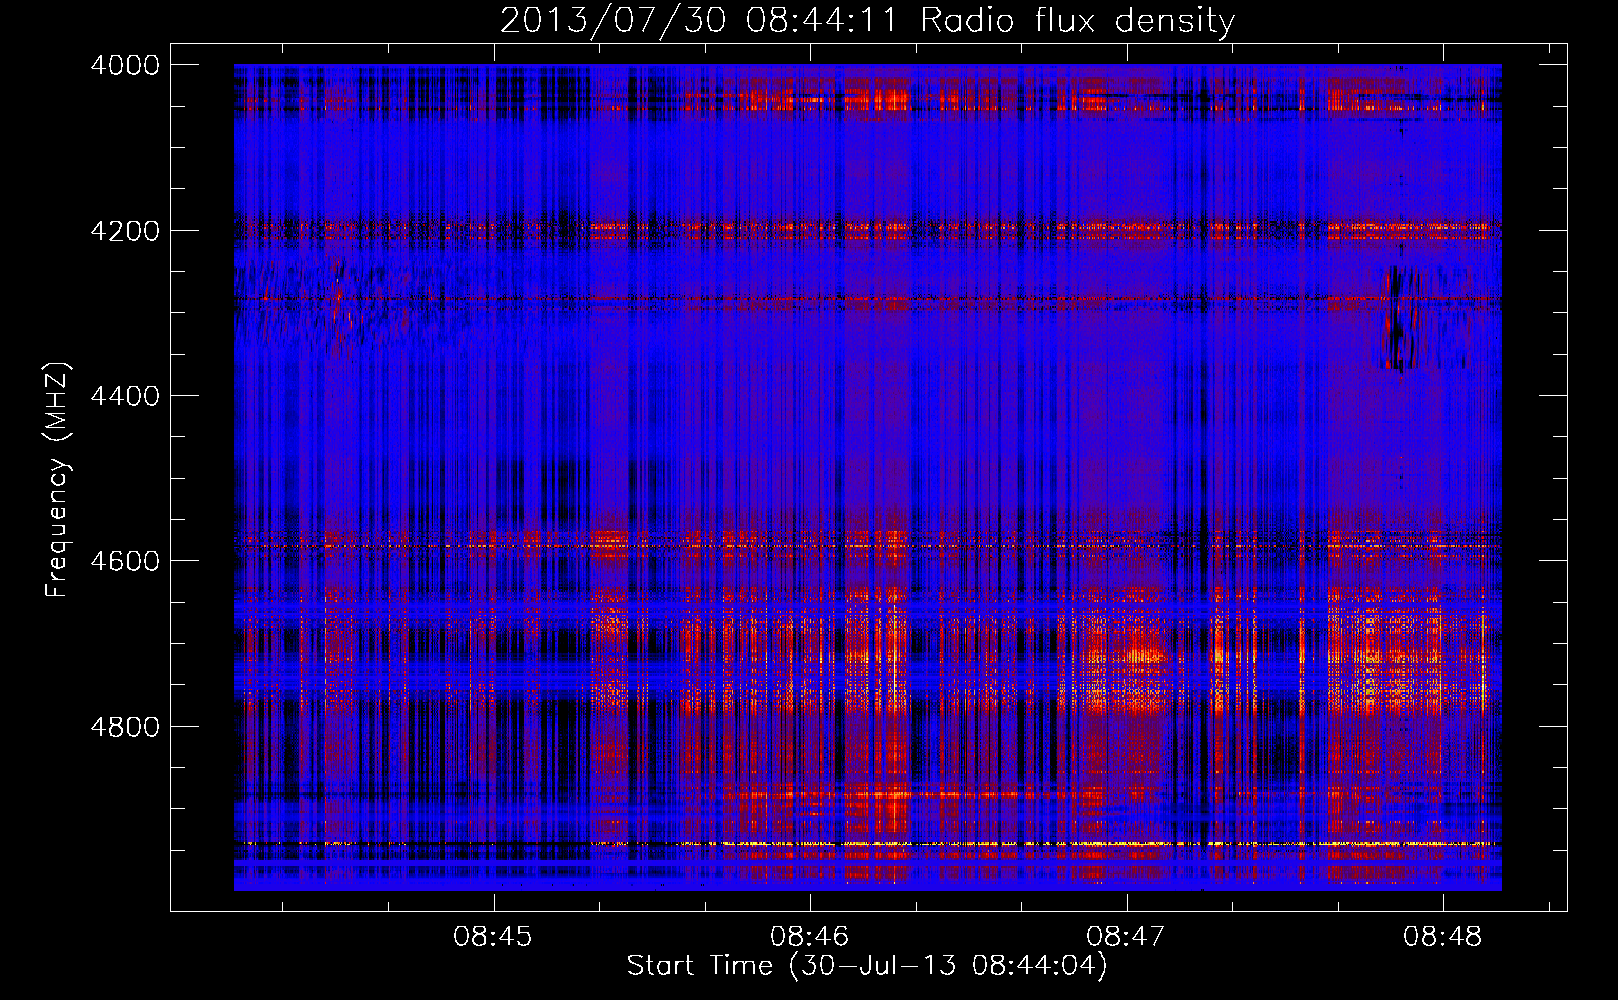Click the 4600 frequency tick label
The image size is (1618, 1000).
click(x=125, y=561)
